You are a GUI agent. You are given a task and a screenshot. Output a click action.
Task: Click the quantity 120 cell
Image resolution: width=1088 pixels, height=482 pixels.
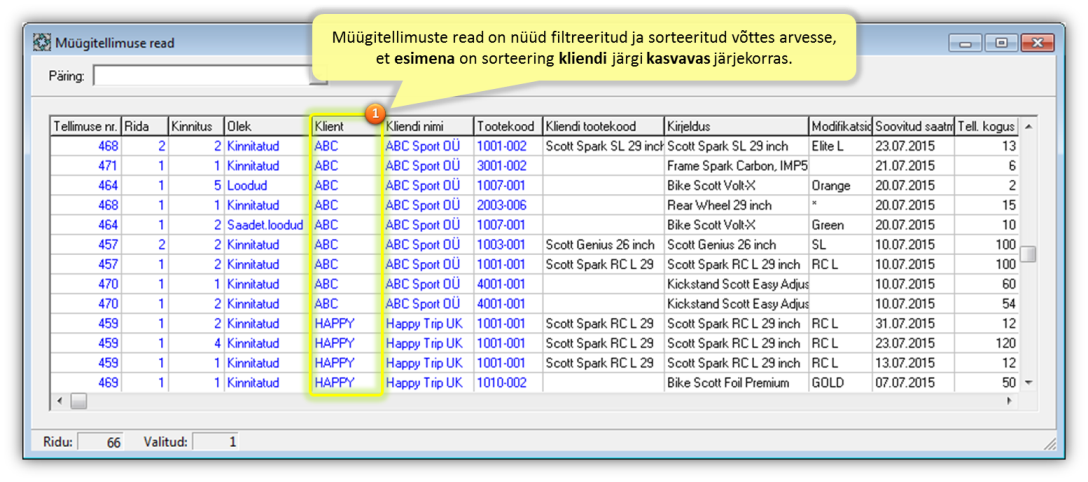point(987,343)
